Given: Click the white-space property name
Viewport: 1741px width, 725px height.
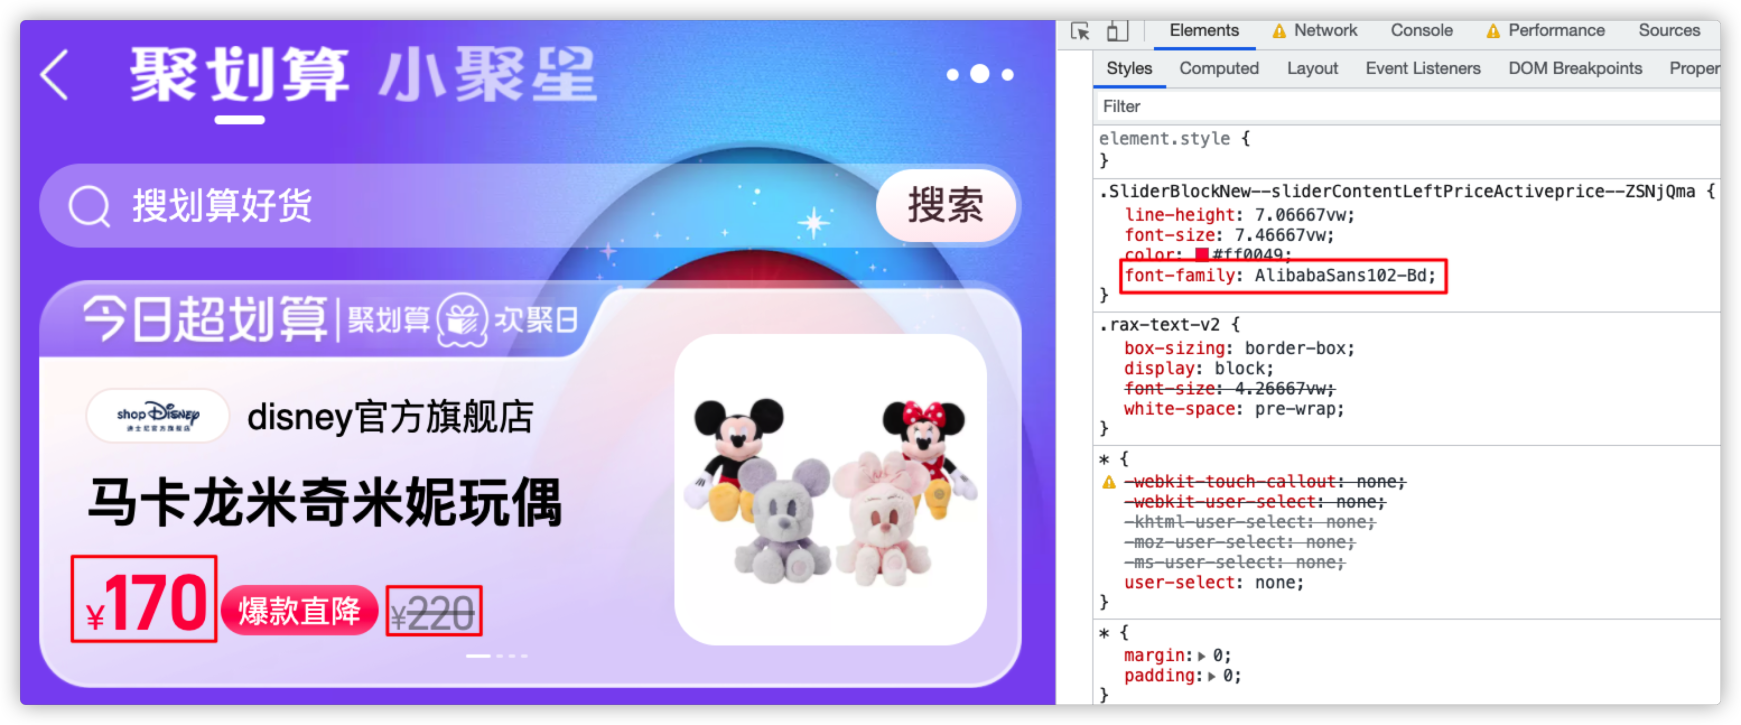Looking at the screenshot, I should [x=1180, y=409].
